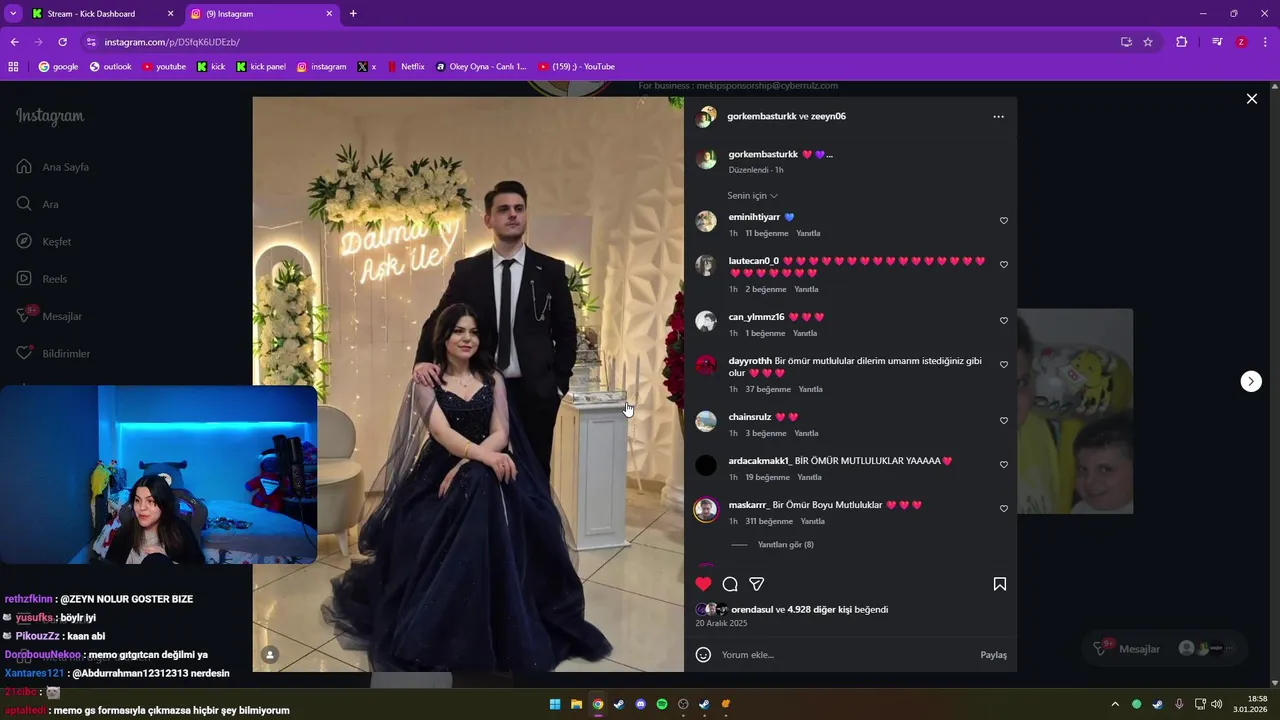The width and height of the screenshot is (1280, 720).
Task: Go to the next post arrow
Action: click(1251, 381)
